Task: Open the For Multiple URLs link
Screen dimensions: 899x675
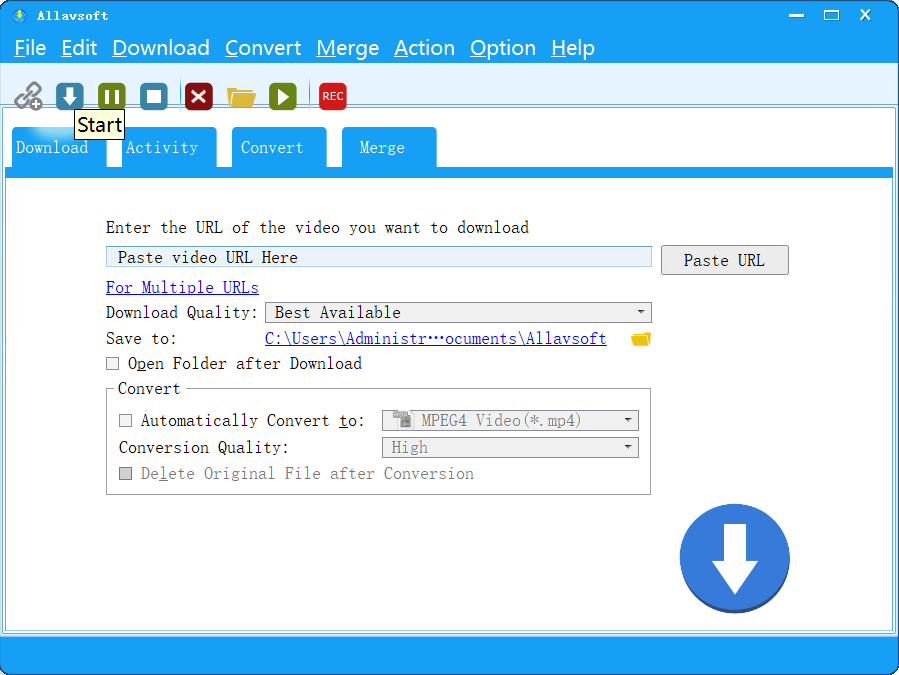Action: pyautogui.click(x=181, y=287)
